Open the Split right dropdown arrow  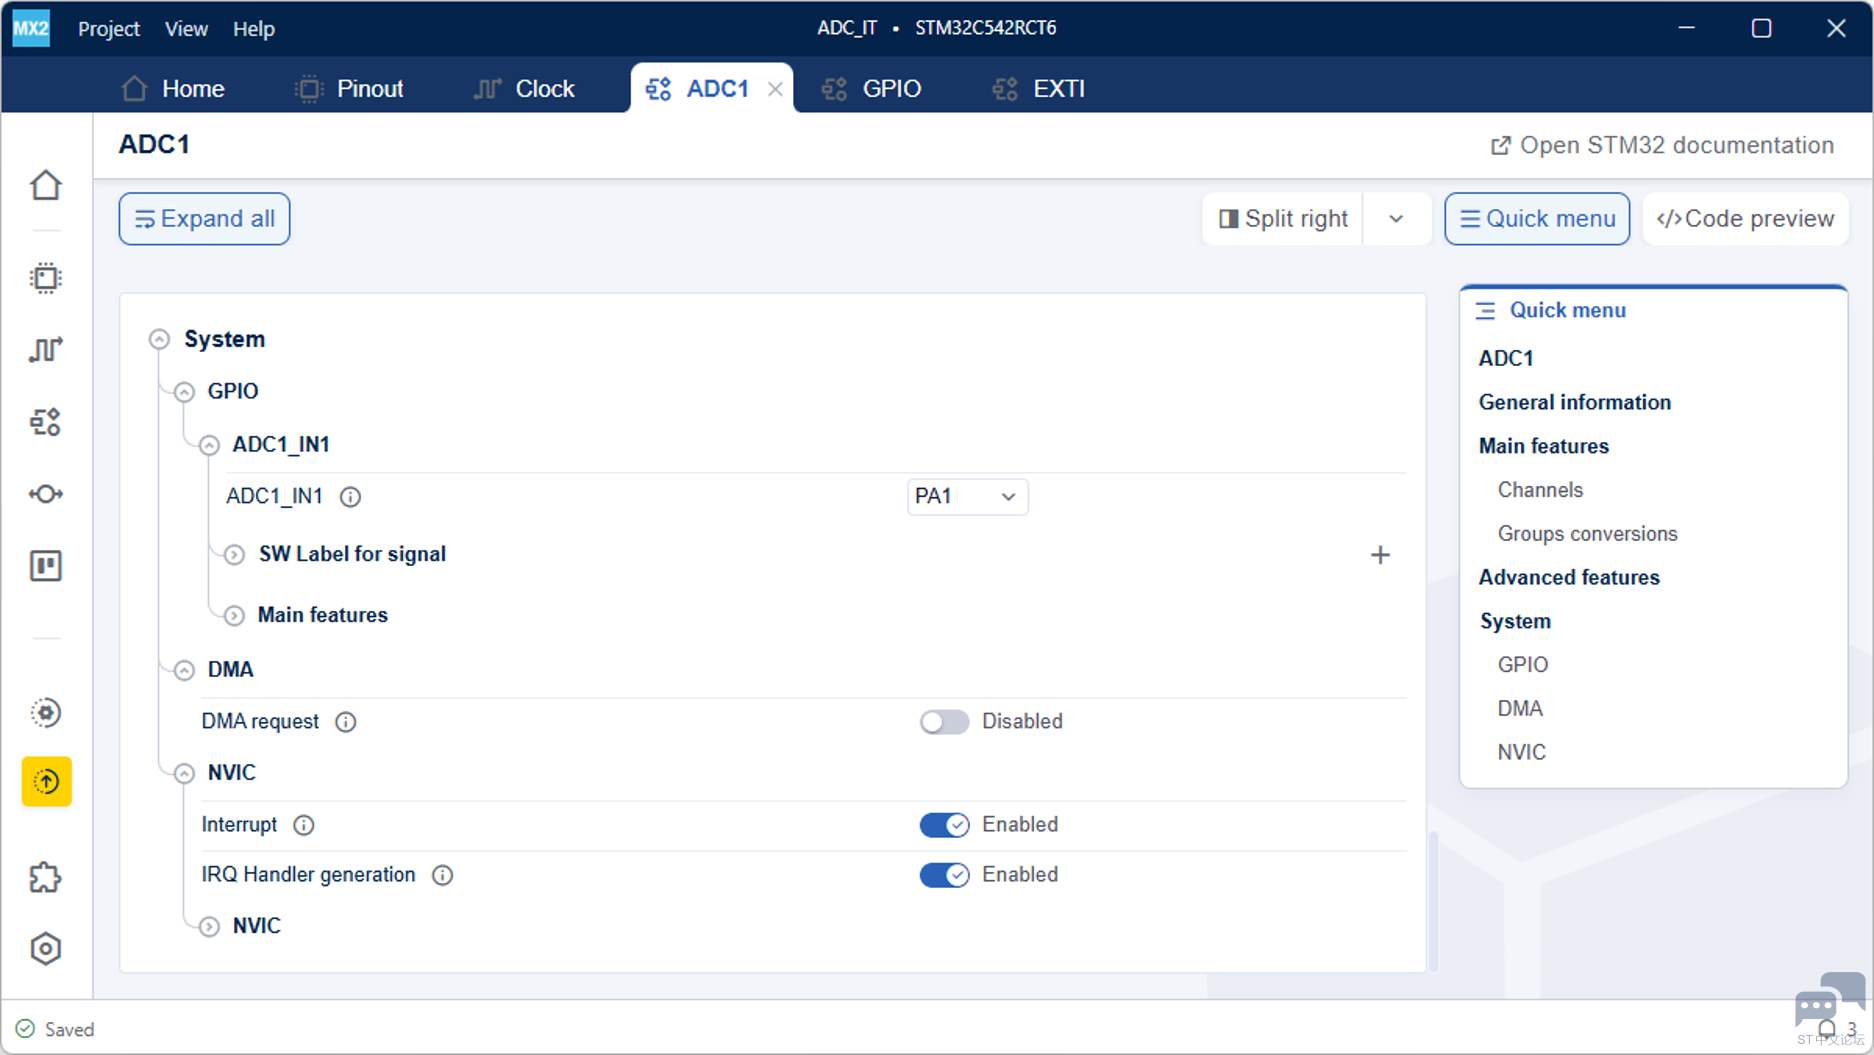click(x=1396, y=219)
